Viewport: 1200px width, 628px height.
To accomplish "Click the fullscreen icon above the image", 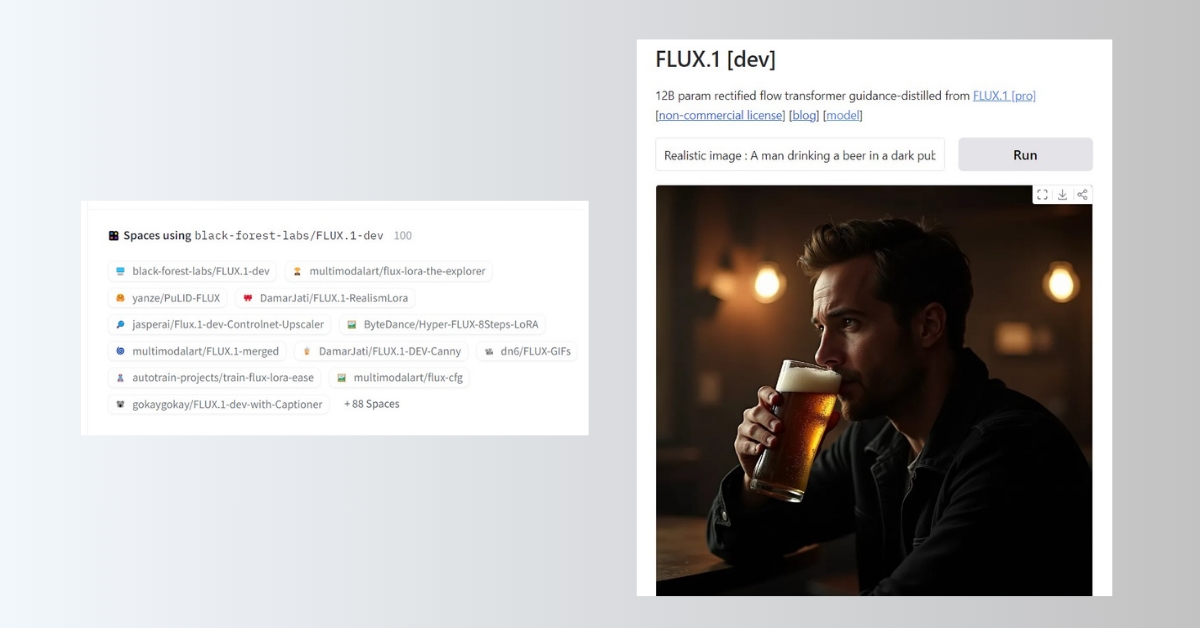I will pos(1042,195).
